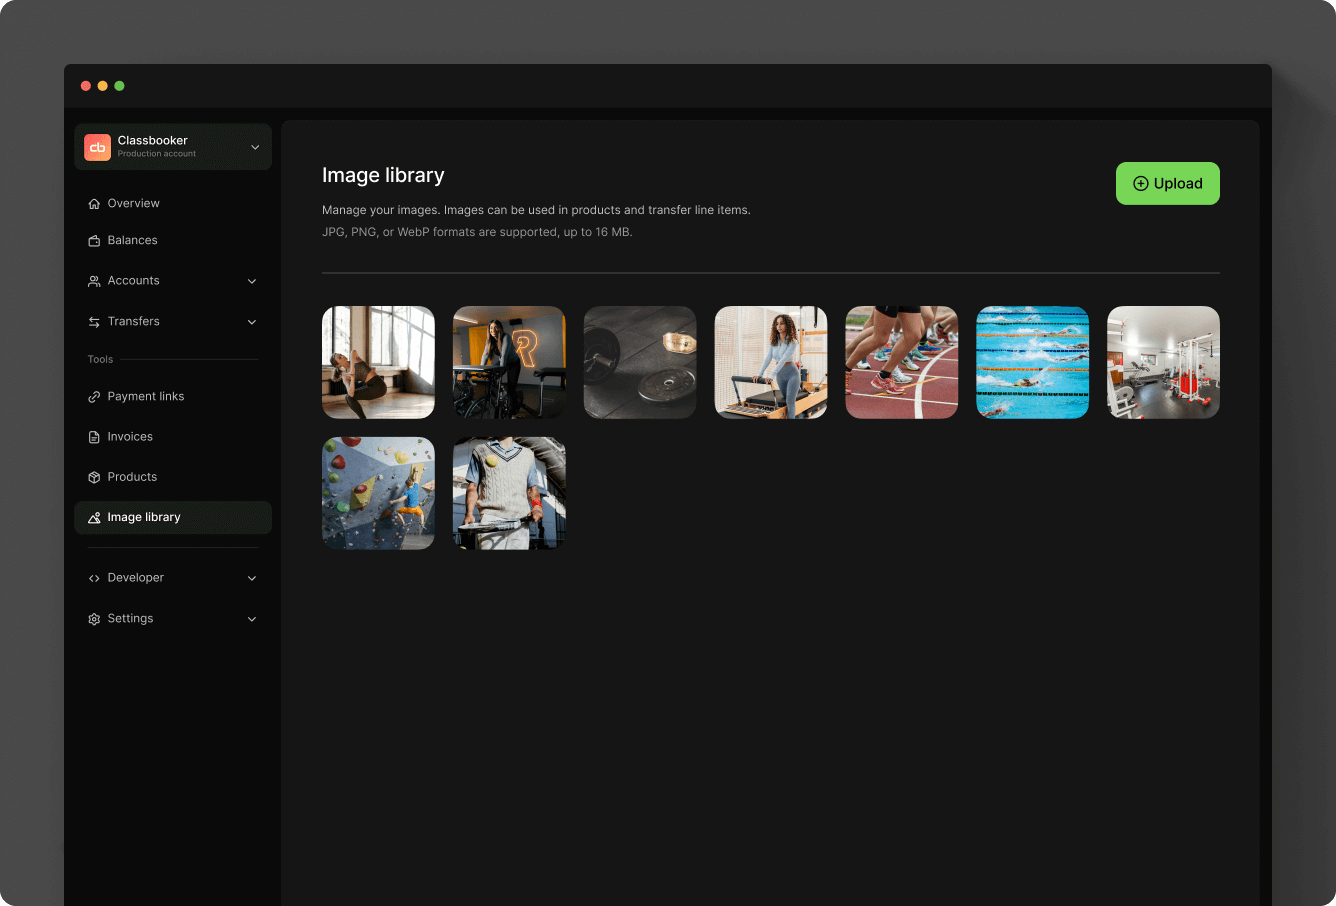
Task: Expand the Accounts section chevron
Action: coord(252,281)
